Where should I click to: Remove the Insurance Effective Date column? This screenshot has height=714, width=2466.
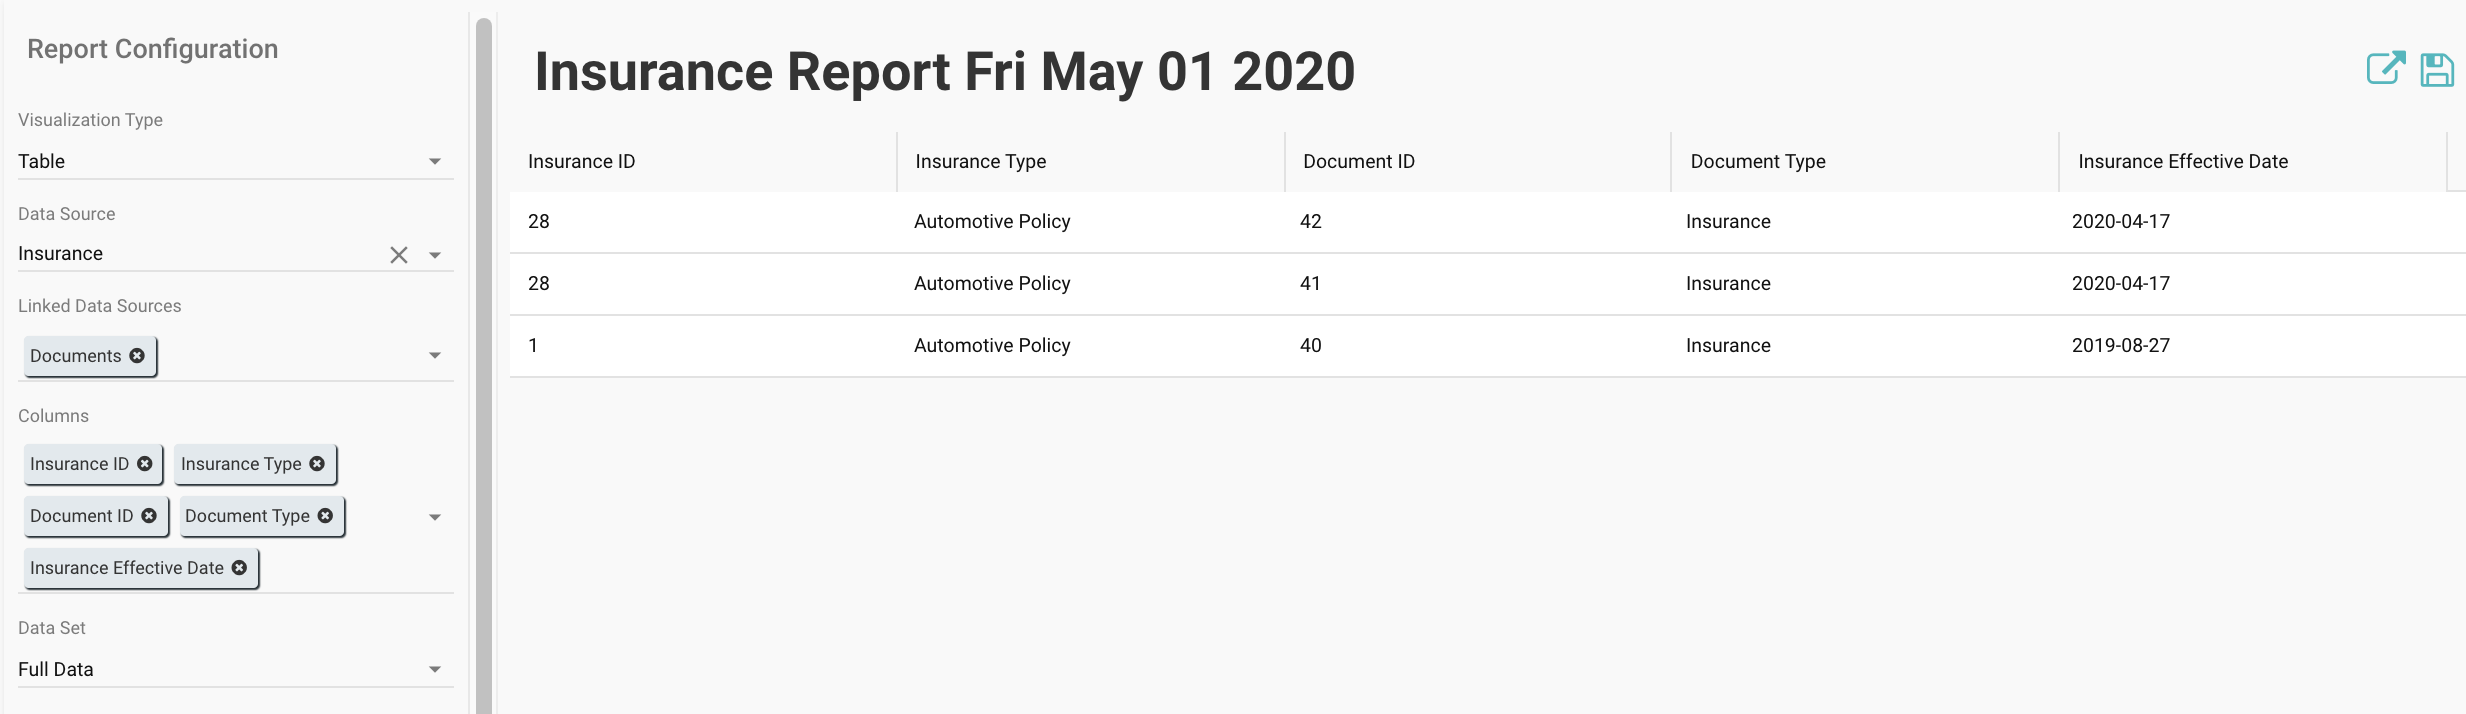[x=239, y=567]
